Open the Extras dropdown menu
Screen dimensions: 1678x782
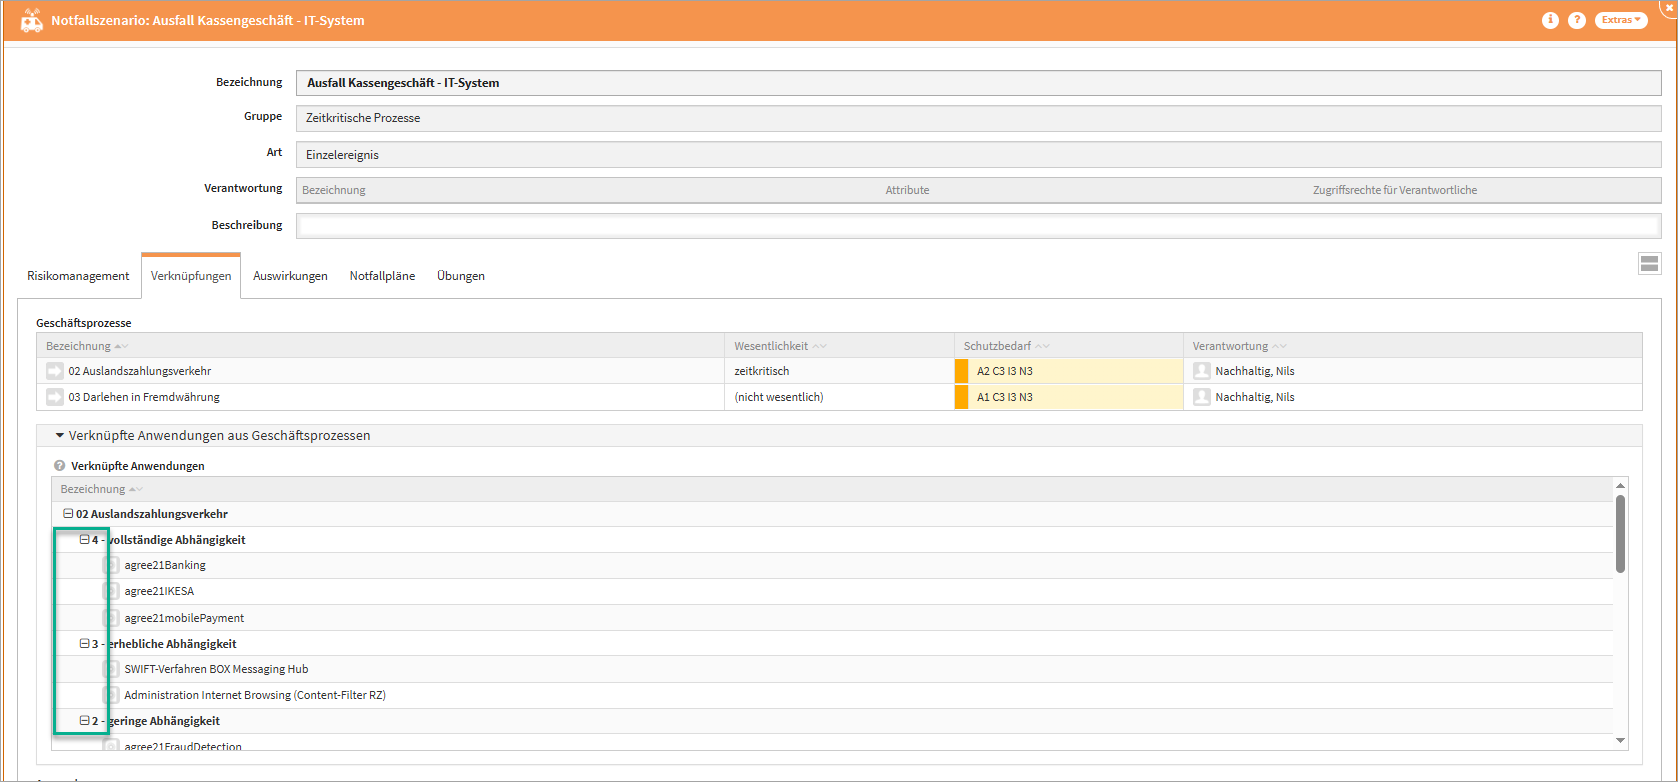click(1620, 20)
